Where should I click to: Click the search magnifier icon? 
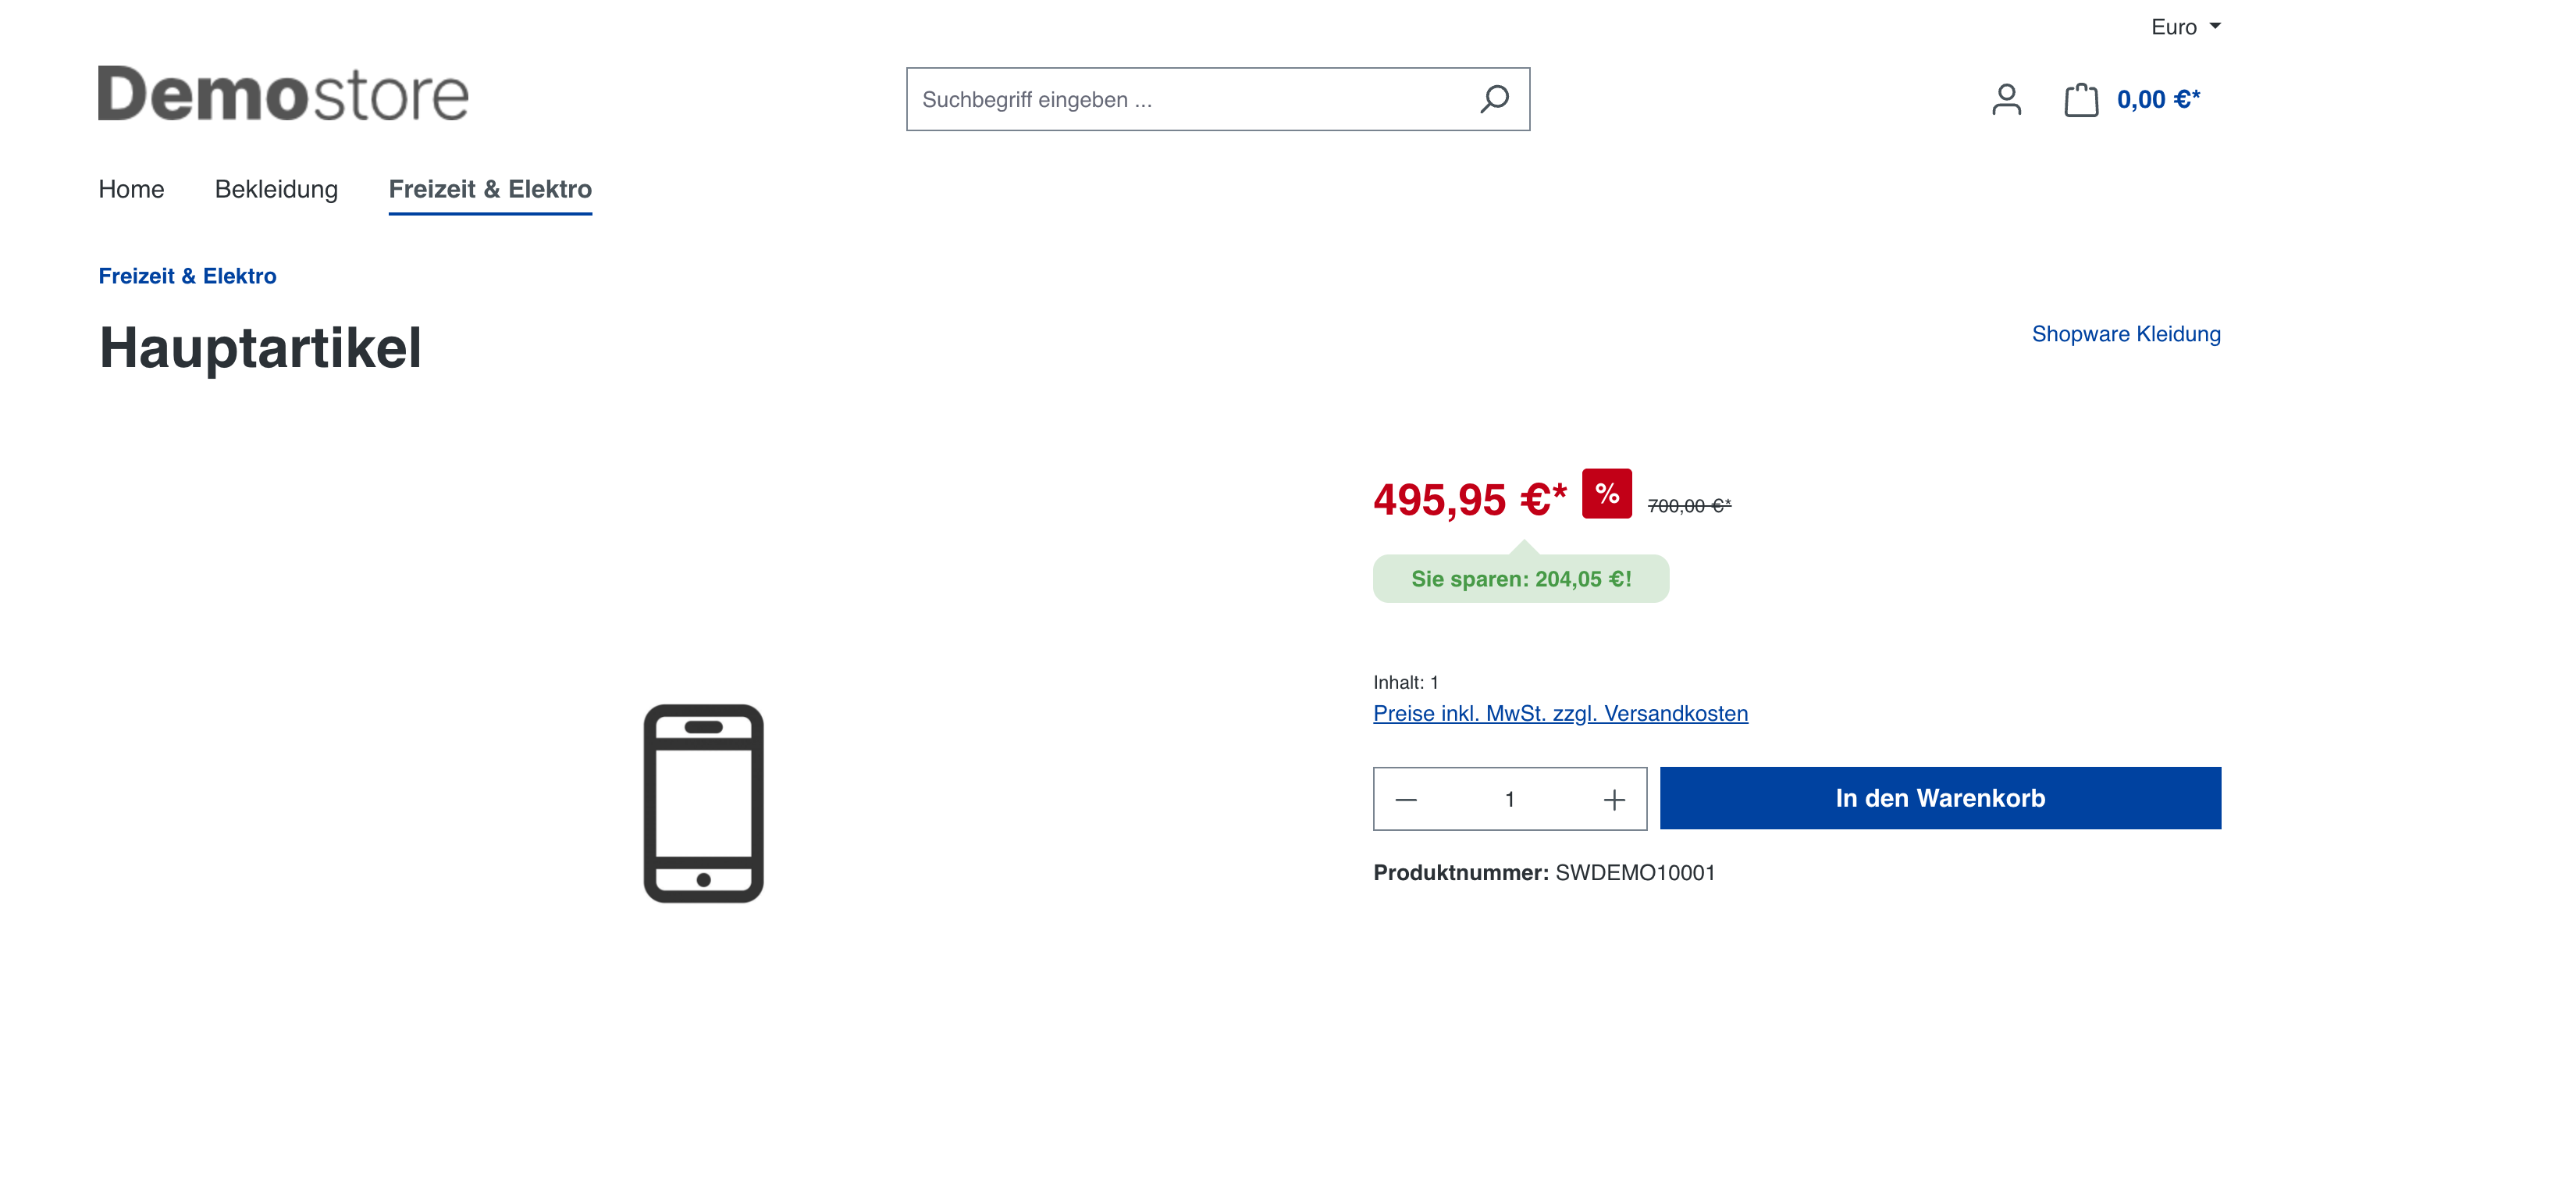(x=1494, y=99)
